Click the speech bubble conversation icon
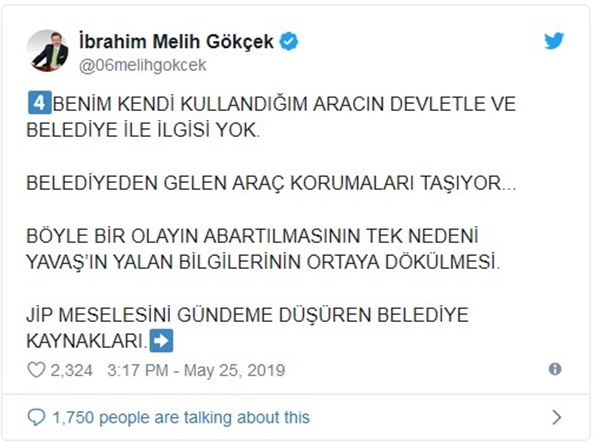Viewport: 600px width, 448px height. pos(37,417)
